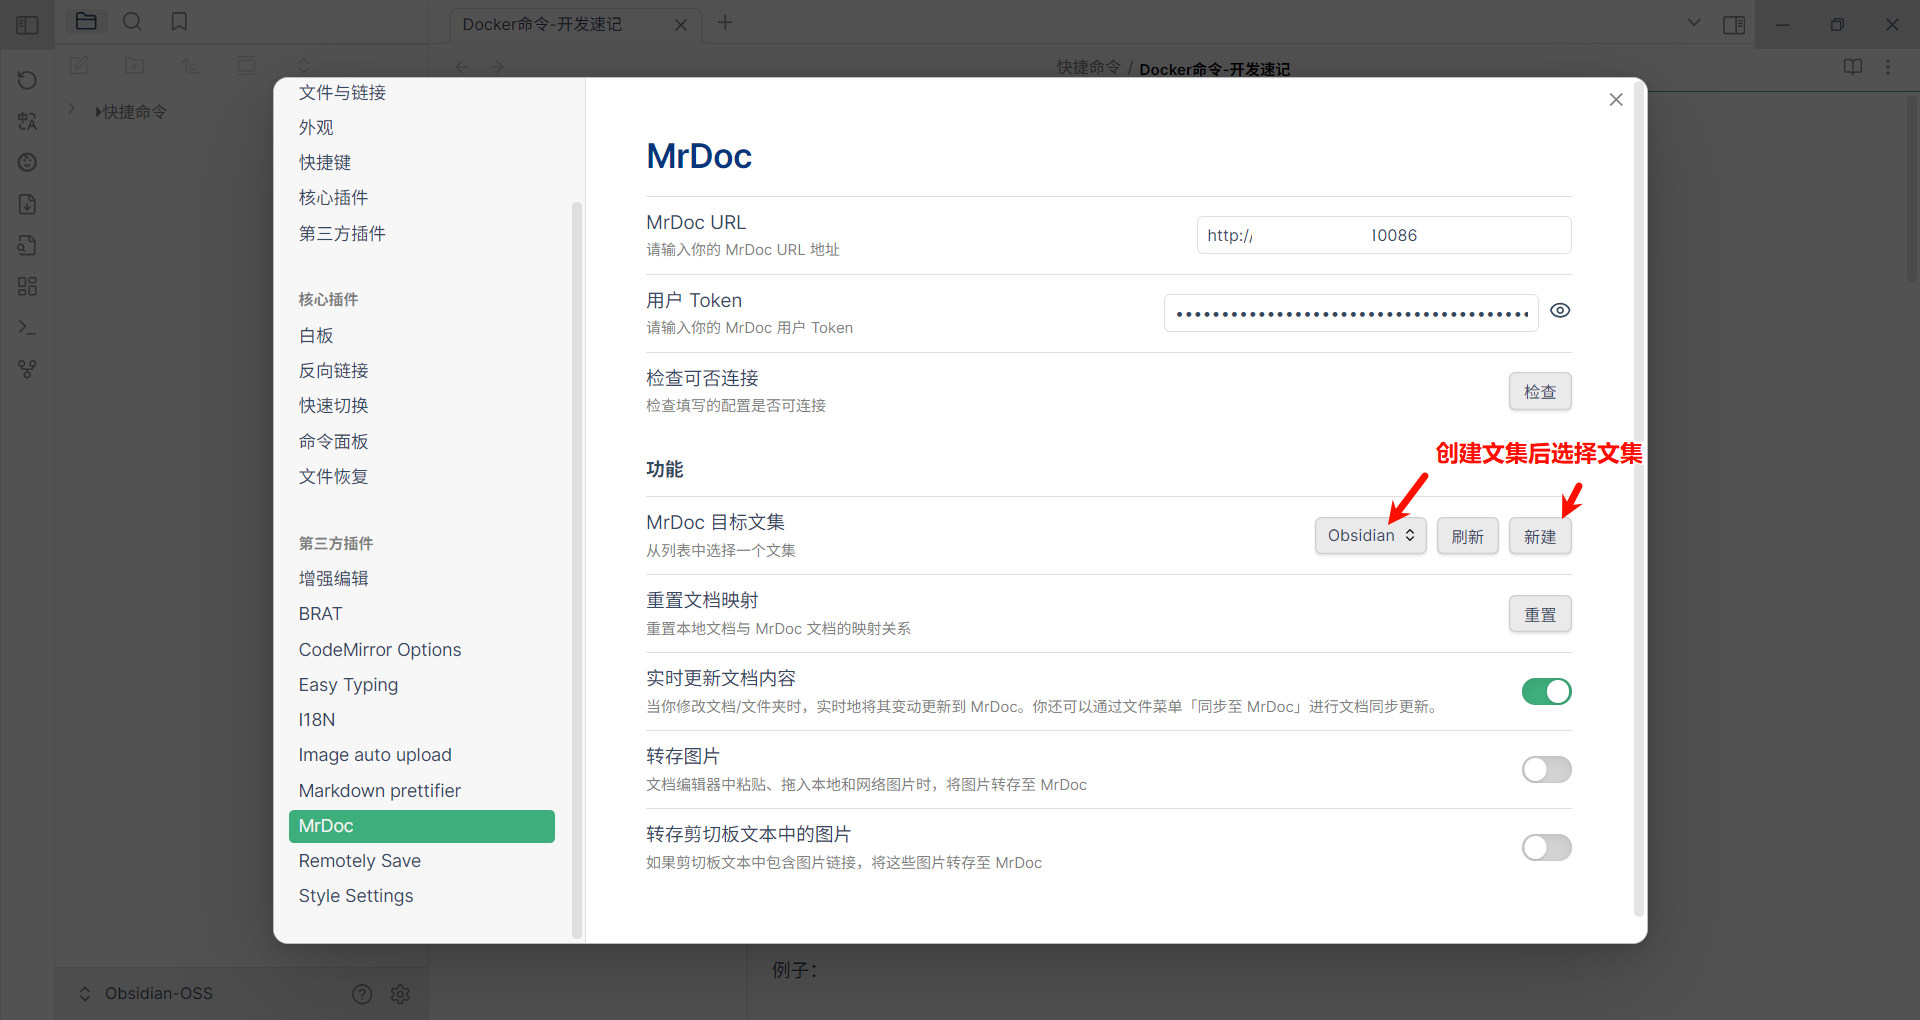This screenshot has height=1020, width=1920.
Task: Open the graph view ribbon icon
Action: click(x=27, y=369)
